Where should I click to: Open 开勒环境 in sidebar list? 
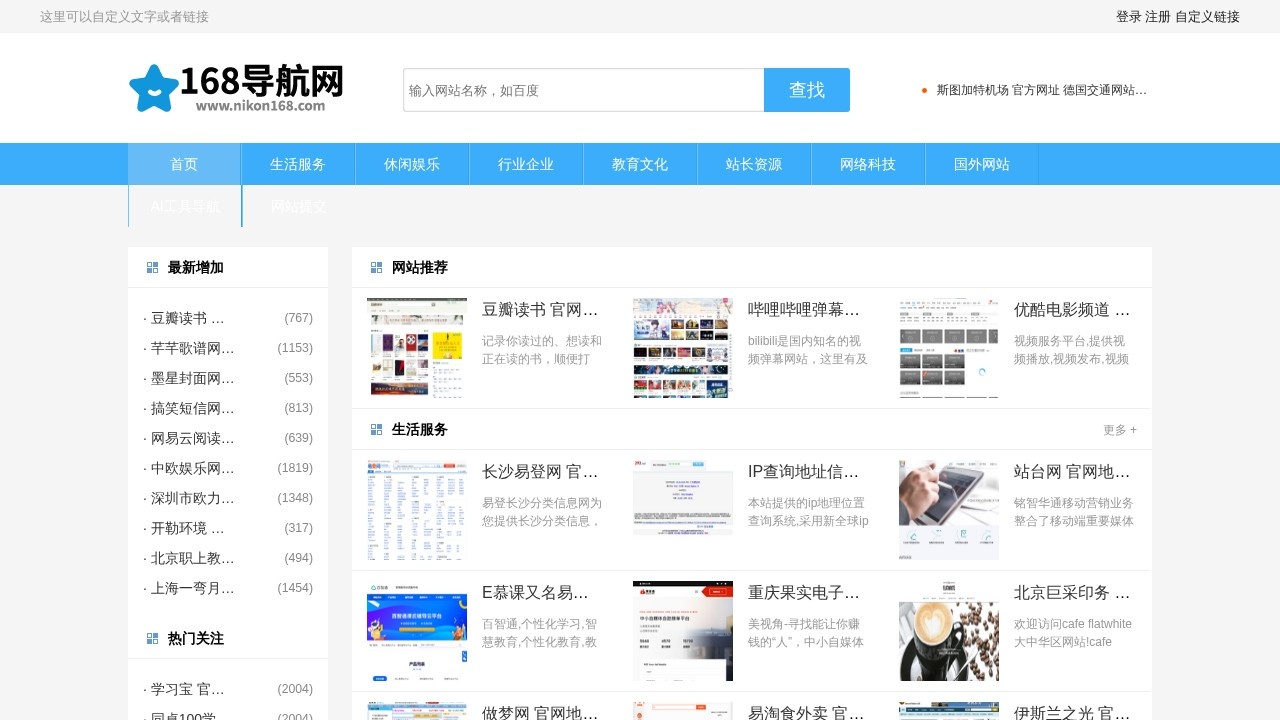pos(188,528)
